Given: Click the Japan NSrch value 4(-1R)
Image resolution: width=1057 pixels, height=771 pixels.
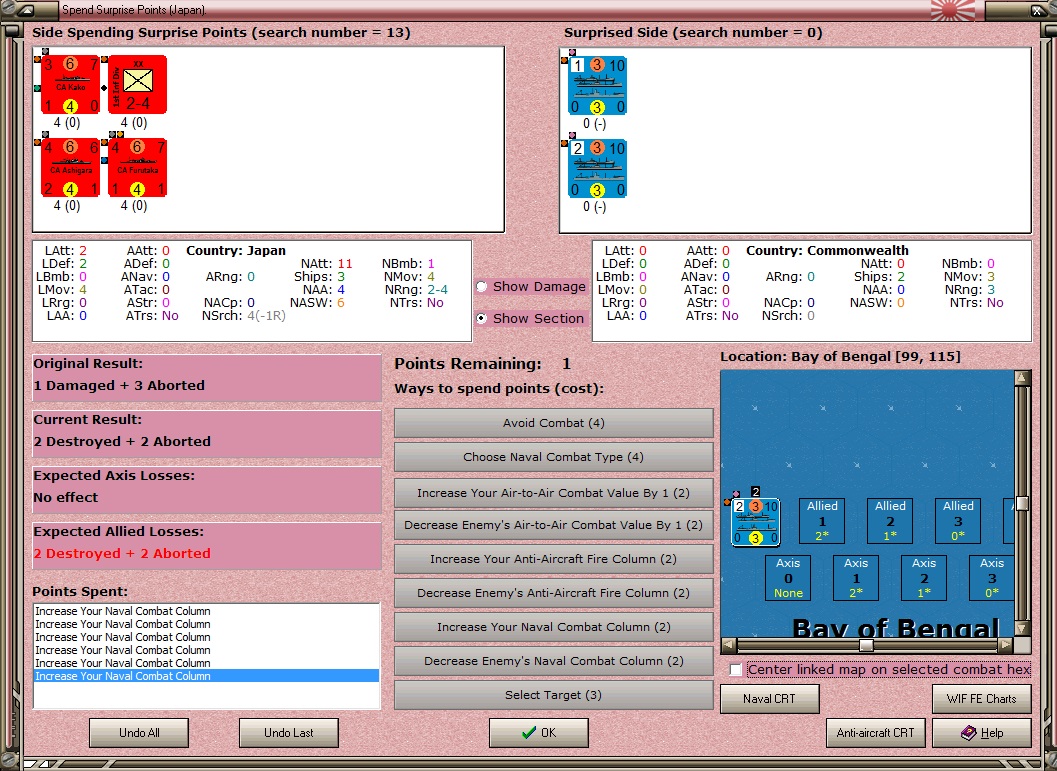Looking at the screenshot, I should pyautogui.click(x=266, y=315).
